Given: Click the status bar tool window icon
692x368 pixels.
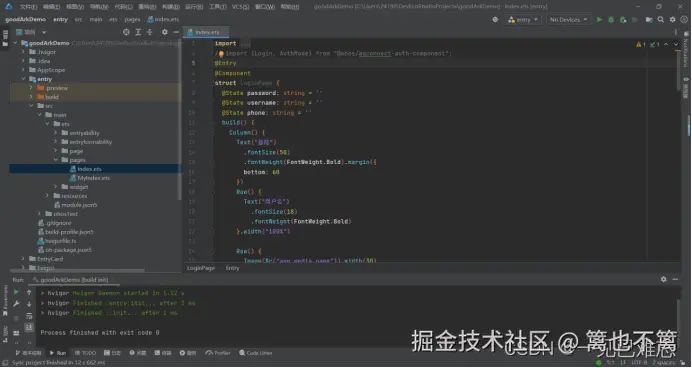Looking at the screenshot, I should tap(4, 363).
